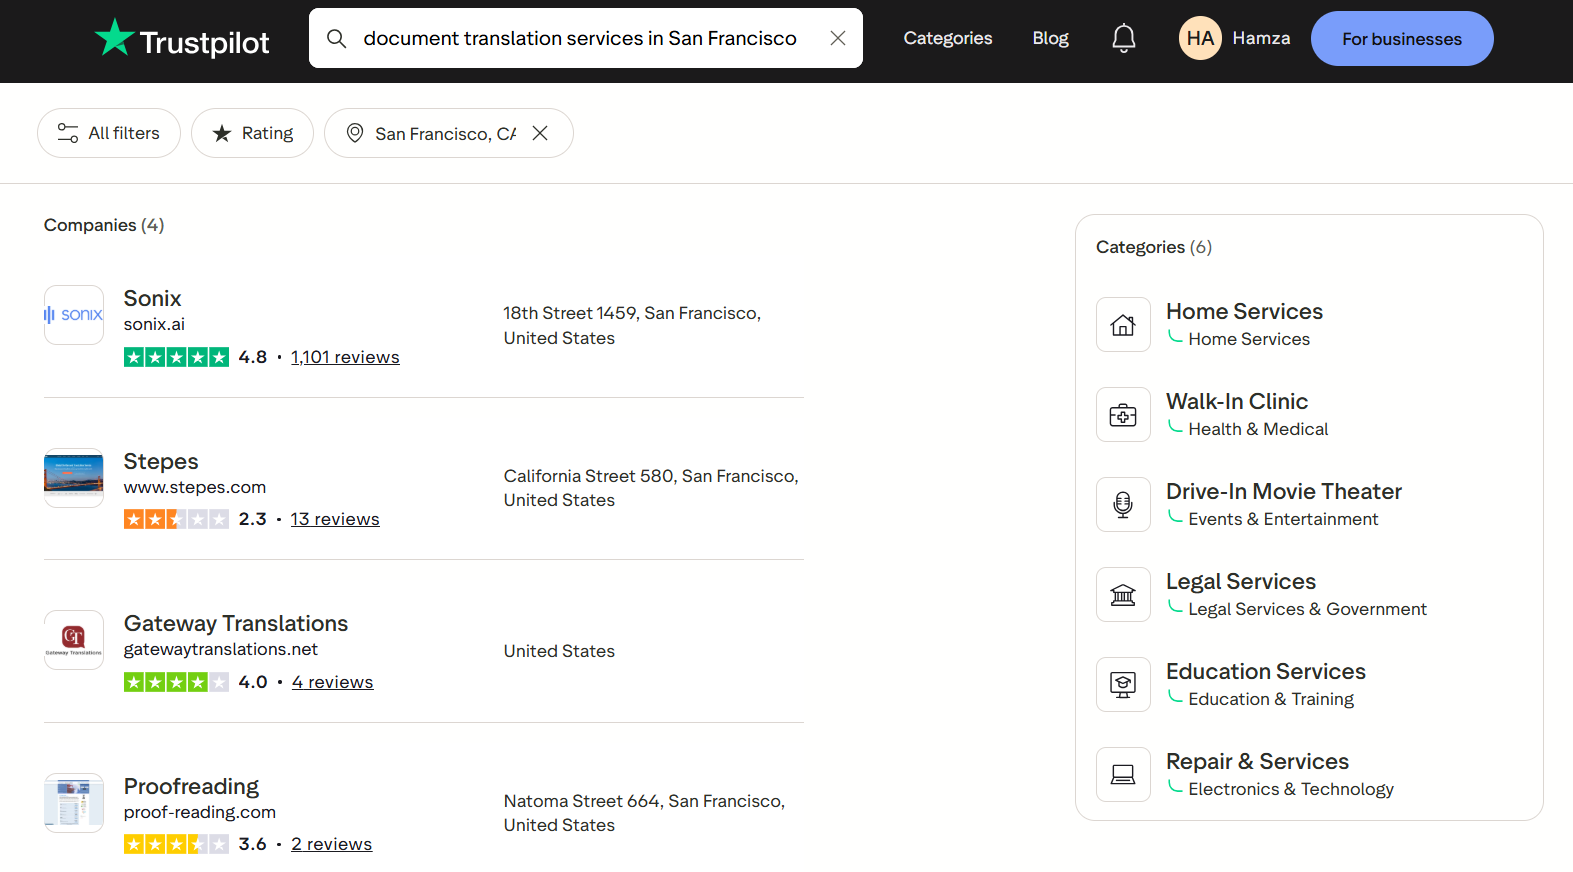Select the Walk-In Clinic medical icon
This screenshot has height=872, width=1573.
pyautogui.click(x=1122, y=415)
